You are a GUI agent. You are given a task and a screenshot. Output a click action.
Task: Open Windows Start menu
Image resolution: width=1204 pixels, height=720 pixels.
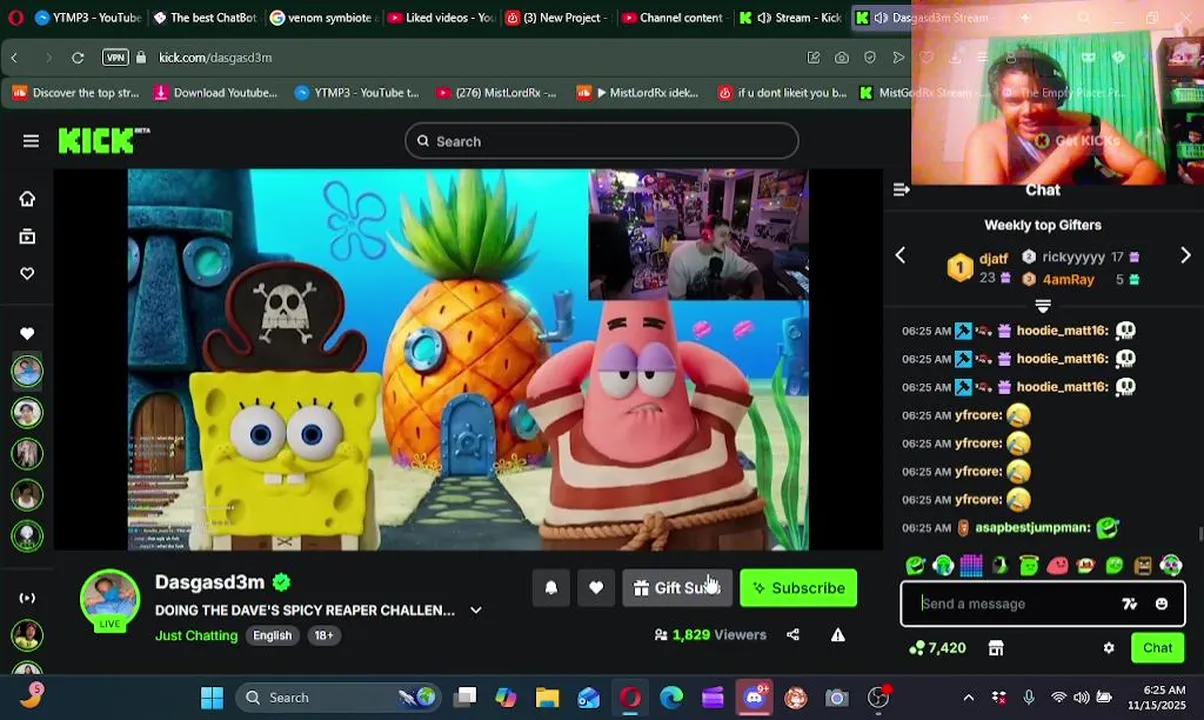(x=212, y=697)
